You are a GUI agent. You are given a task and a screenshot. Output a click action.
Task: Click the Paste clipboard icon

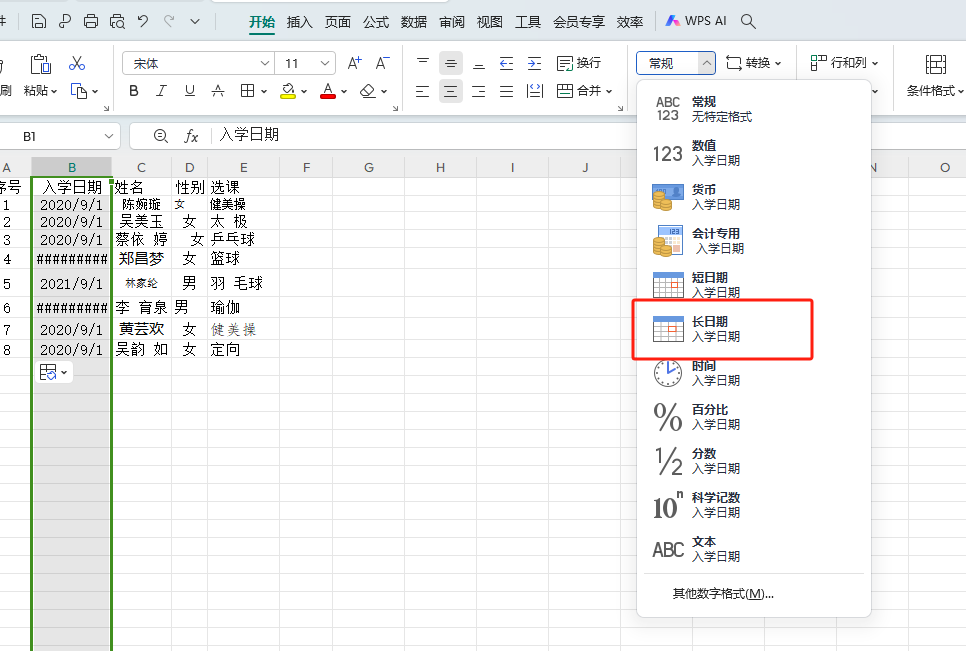[41, 63]
